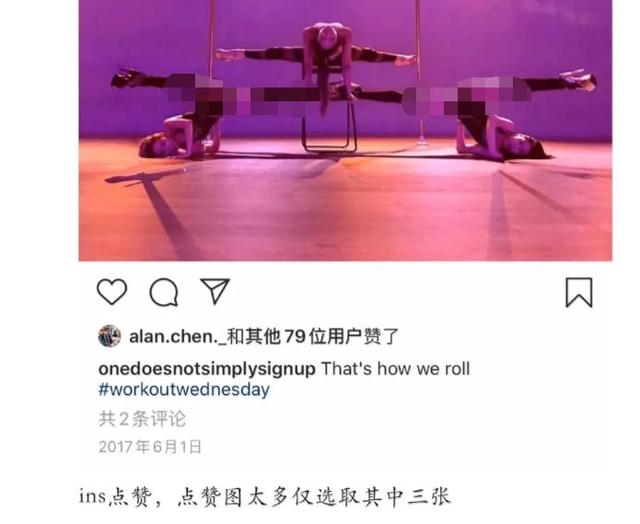Image resolution: width=640 pixels, height=524 pixels.
Task: Open the alan.chen._ username link
Action: click(178, 337)
